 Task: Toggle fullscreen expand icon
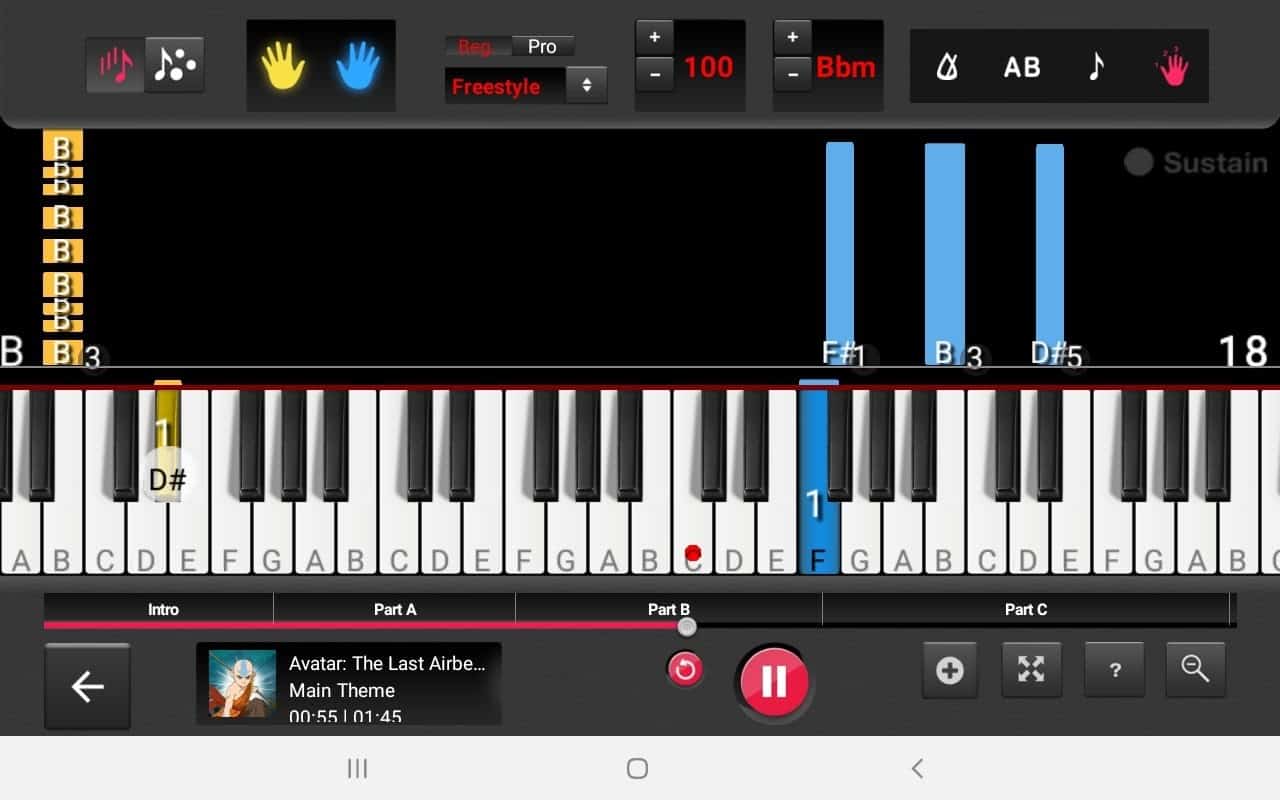pos(1031,670)
